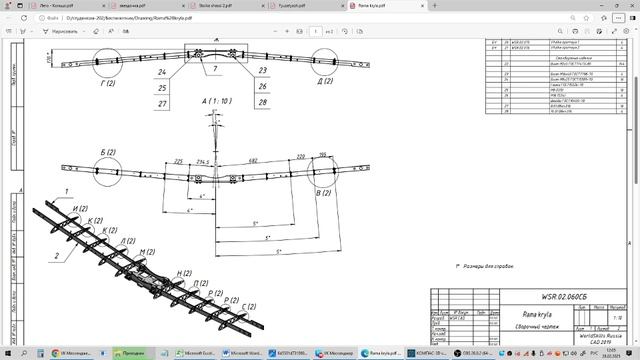640x360 pixels.
Task: Open the Chrome VK Messenger taskbar item
Action: point(71,353)
